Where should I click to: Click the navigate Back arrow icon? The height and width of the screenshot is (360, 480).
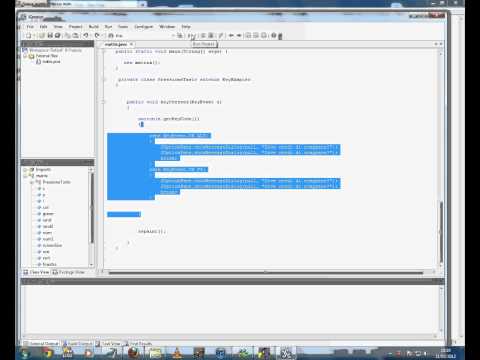(231, 35)
